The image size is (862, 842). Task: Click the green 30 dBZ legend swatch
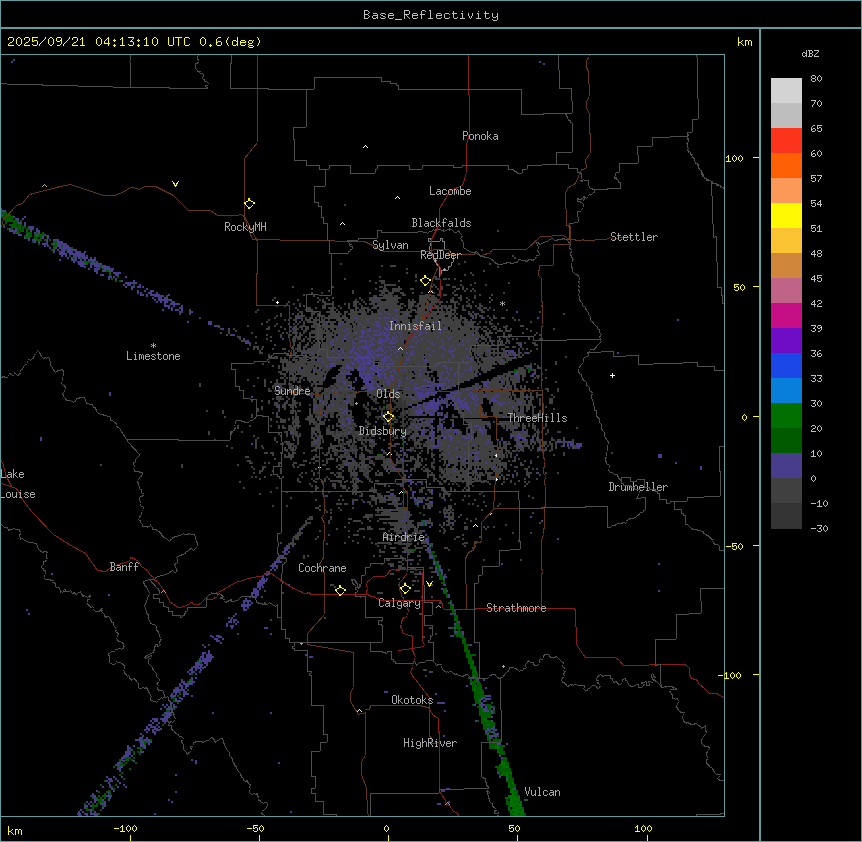coord(786,415)
